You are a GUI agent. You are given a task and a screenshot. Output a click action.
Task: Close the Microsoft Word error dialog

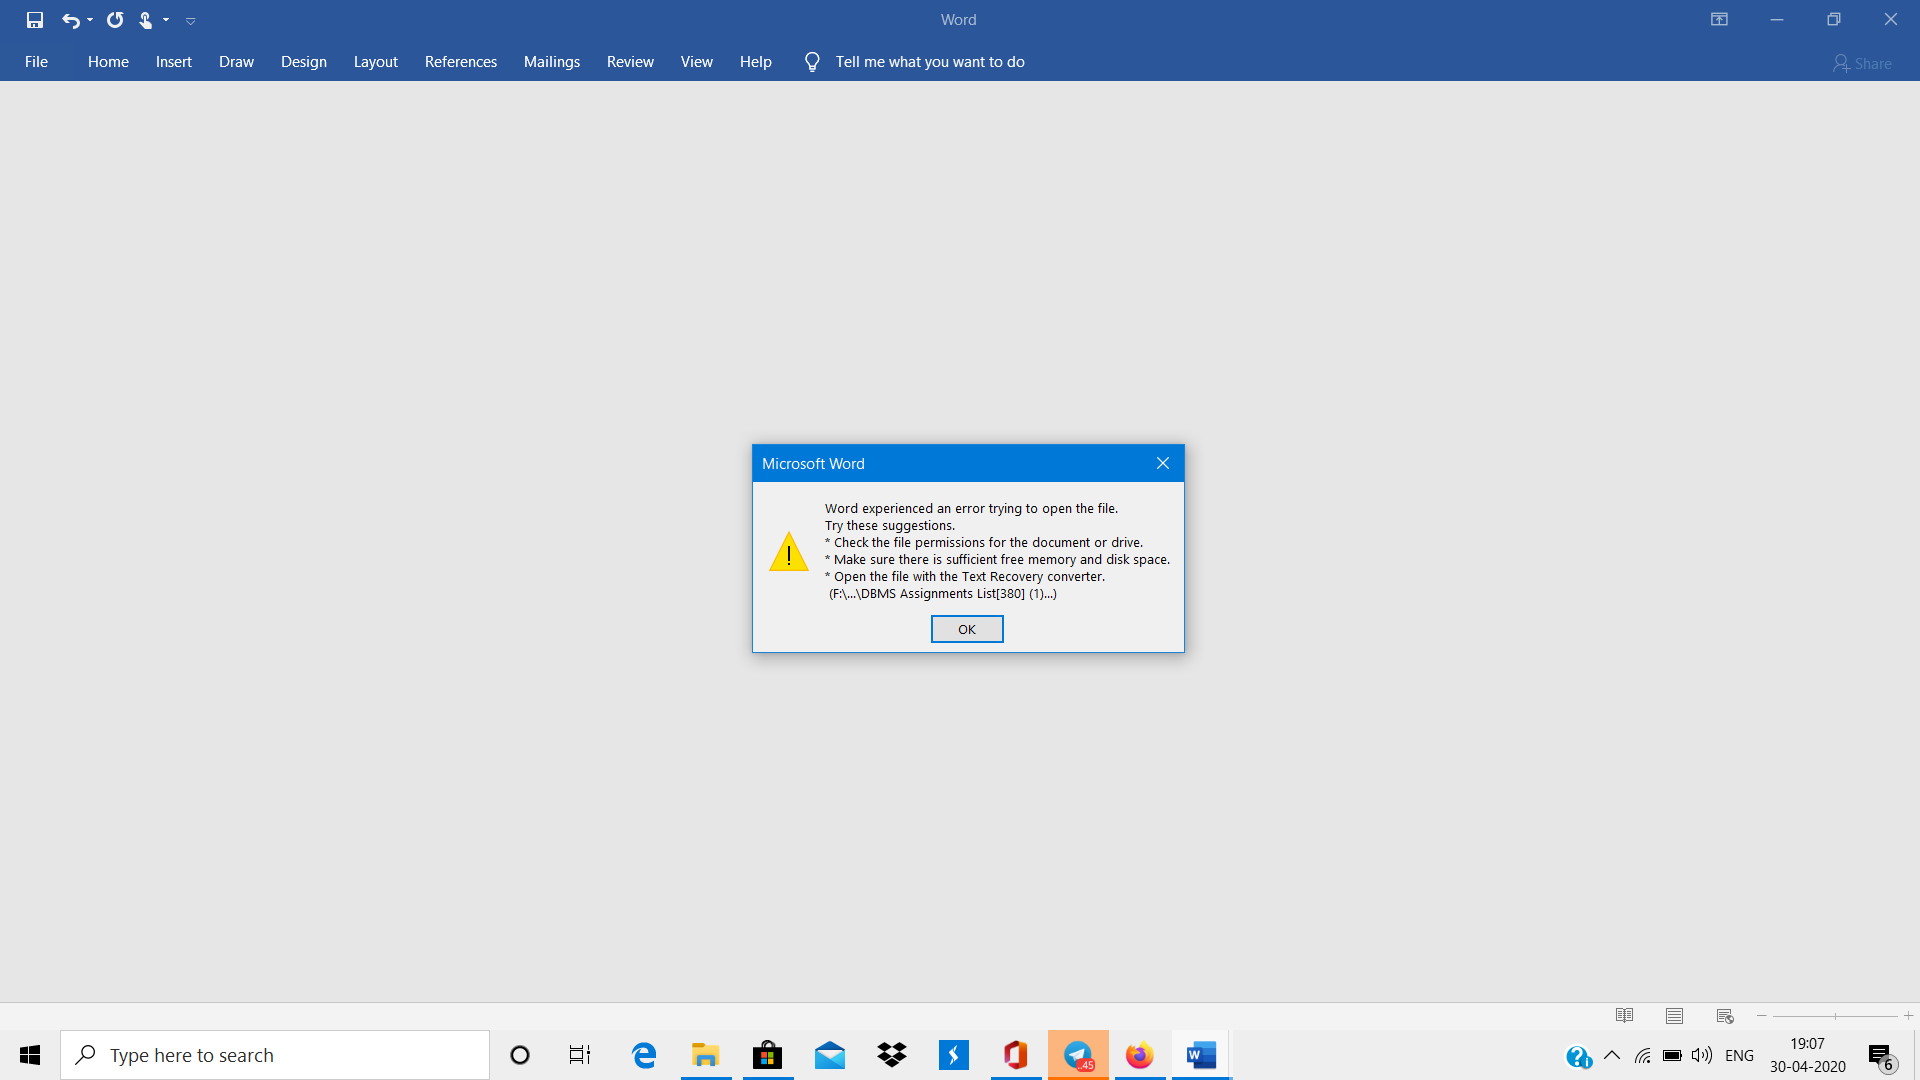coord(1163,463)
